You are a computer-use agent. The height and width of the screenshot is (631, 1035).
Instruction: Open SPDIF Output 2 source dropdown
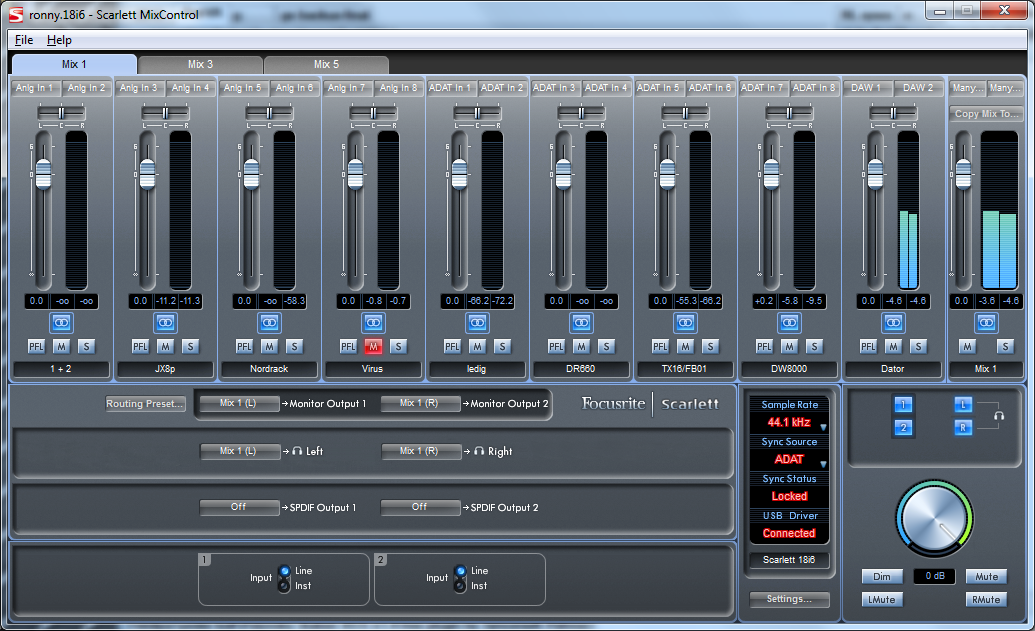[420, 507]
